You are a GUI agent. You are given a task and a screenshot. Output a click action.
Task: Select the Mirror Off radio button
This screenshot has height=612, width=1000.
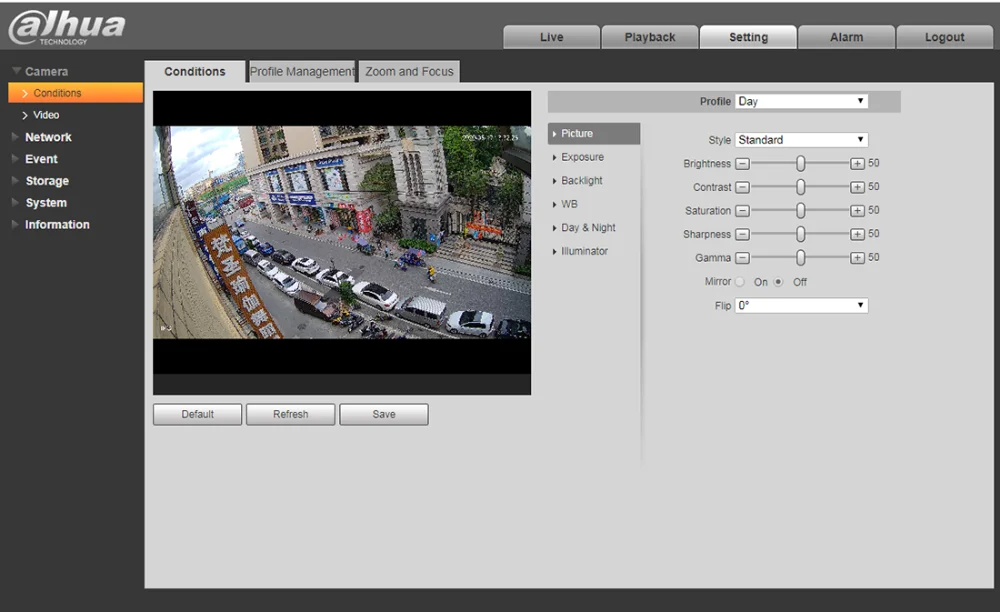pyautogui.click(x=779, y=282)
